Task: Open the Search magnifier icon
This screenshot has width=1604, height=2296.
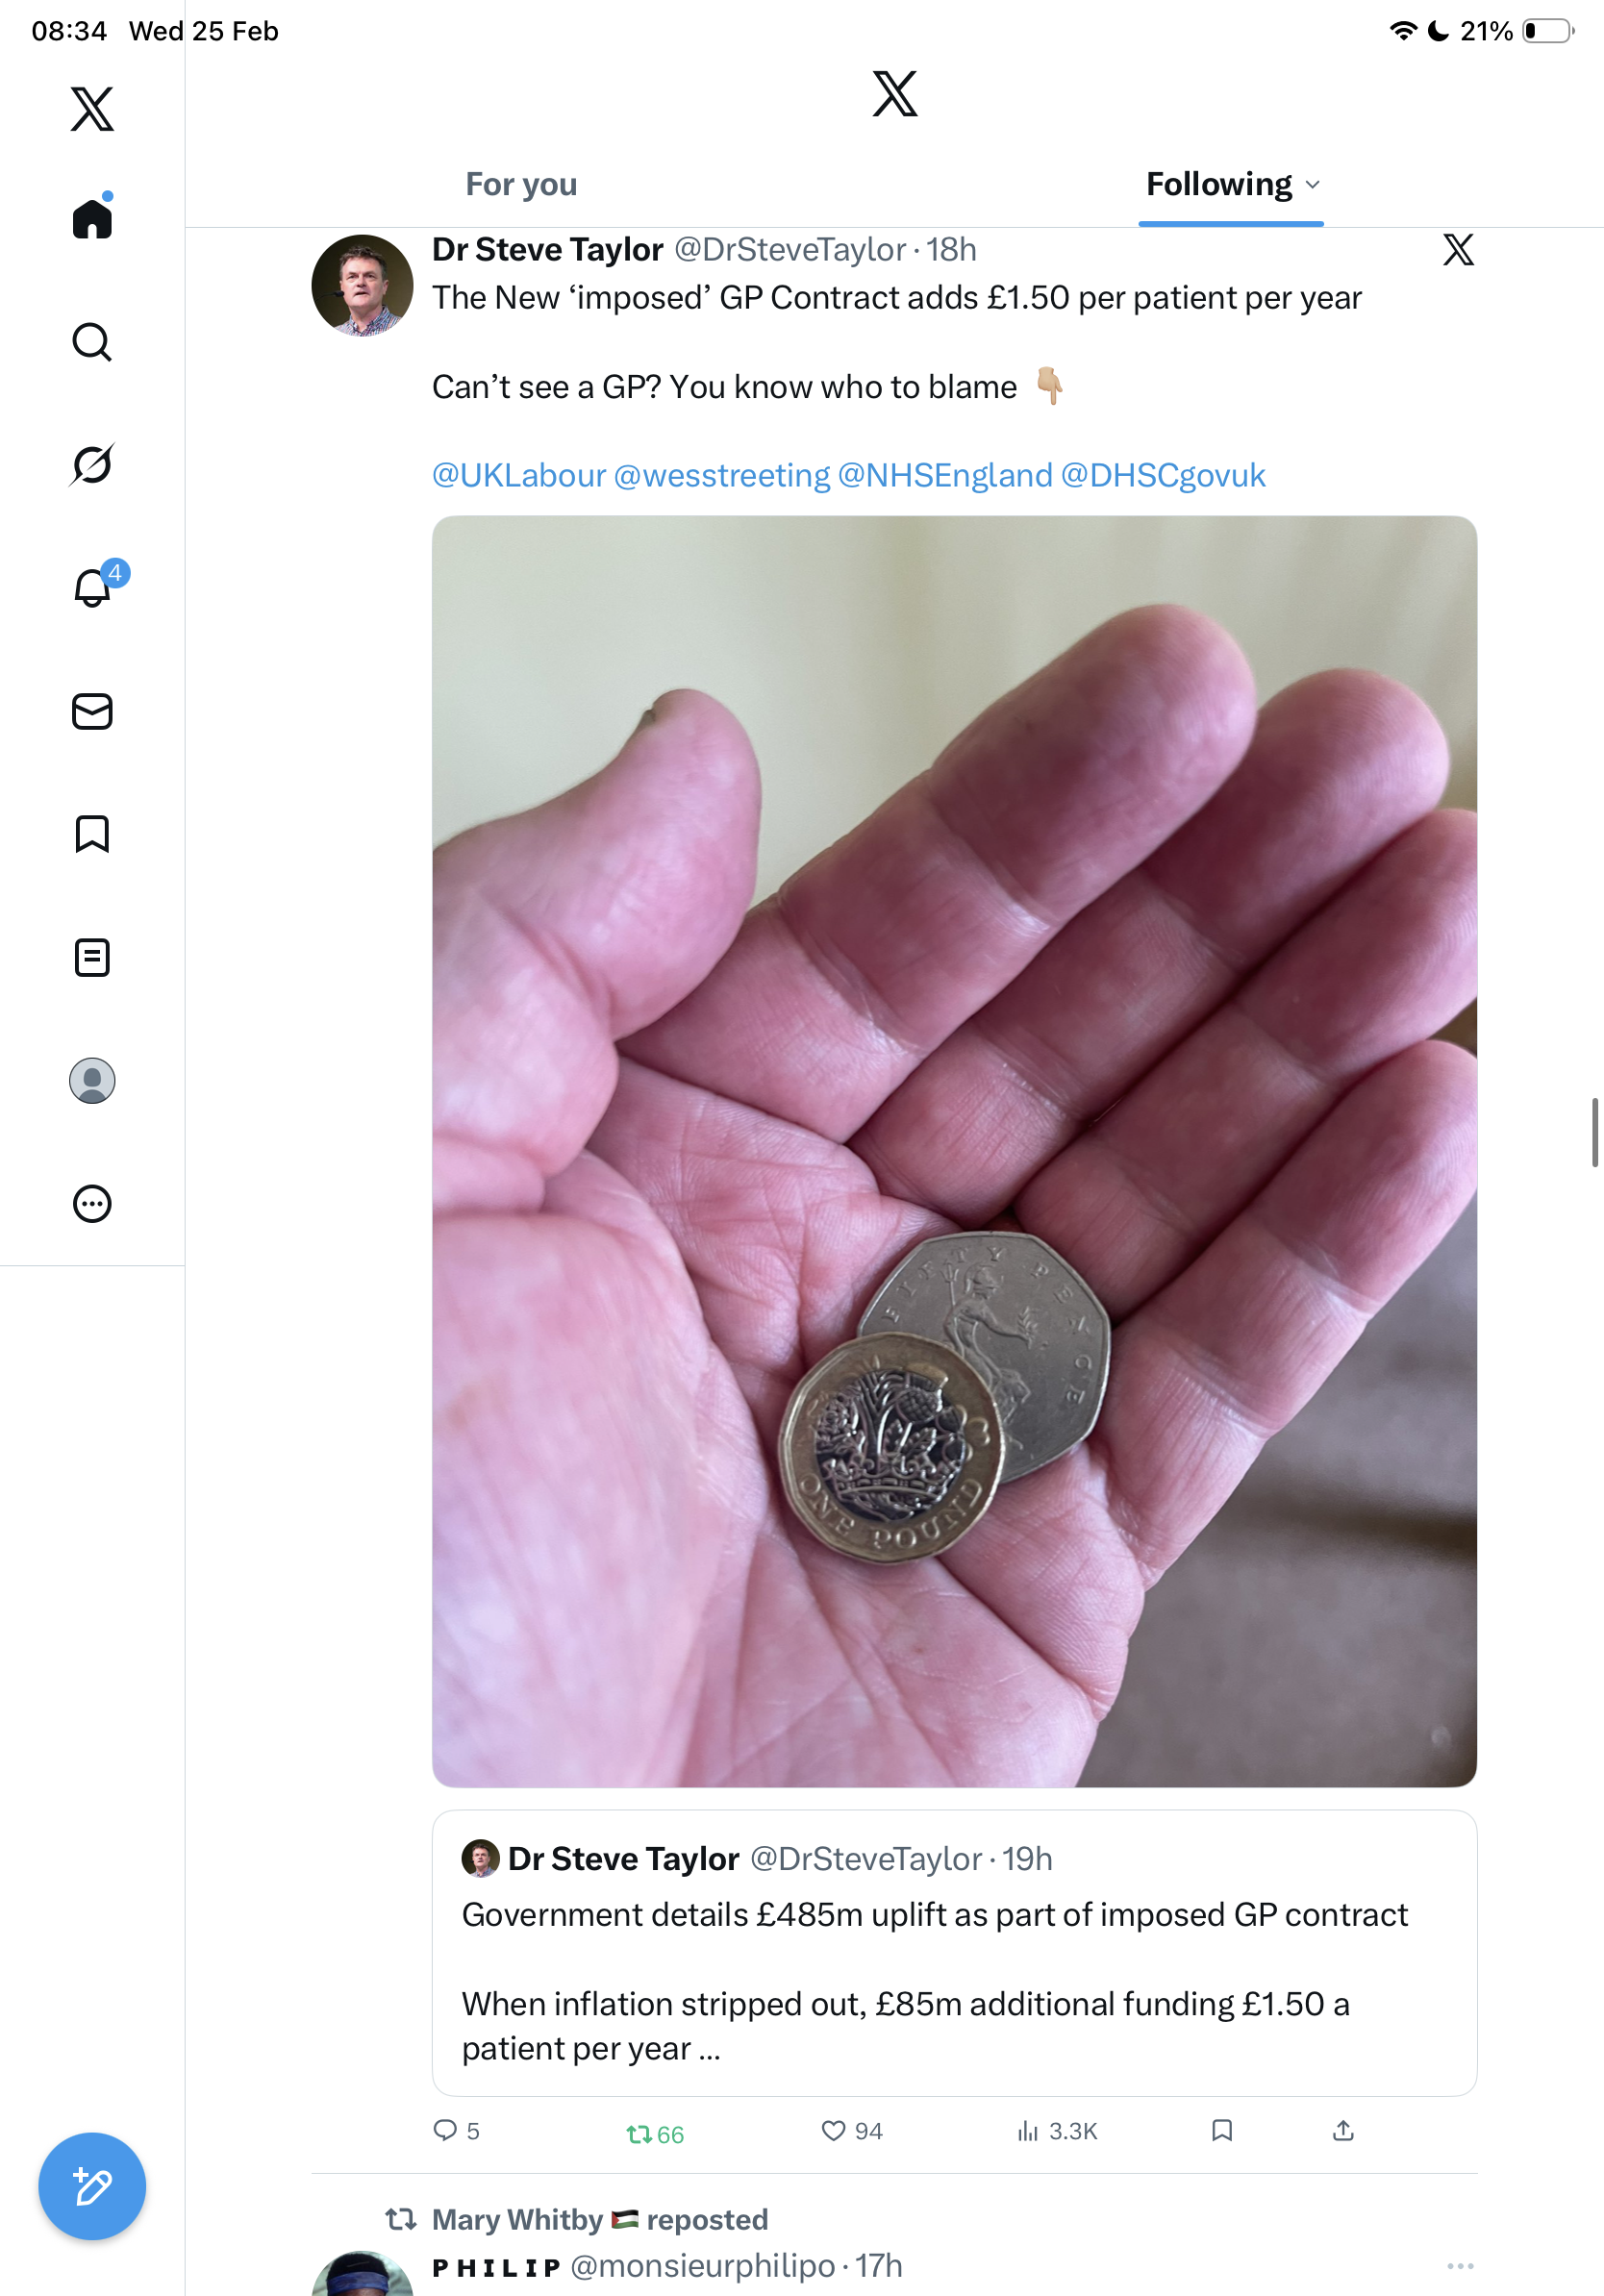Action: pyautogui.click(x=92, y=342)
